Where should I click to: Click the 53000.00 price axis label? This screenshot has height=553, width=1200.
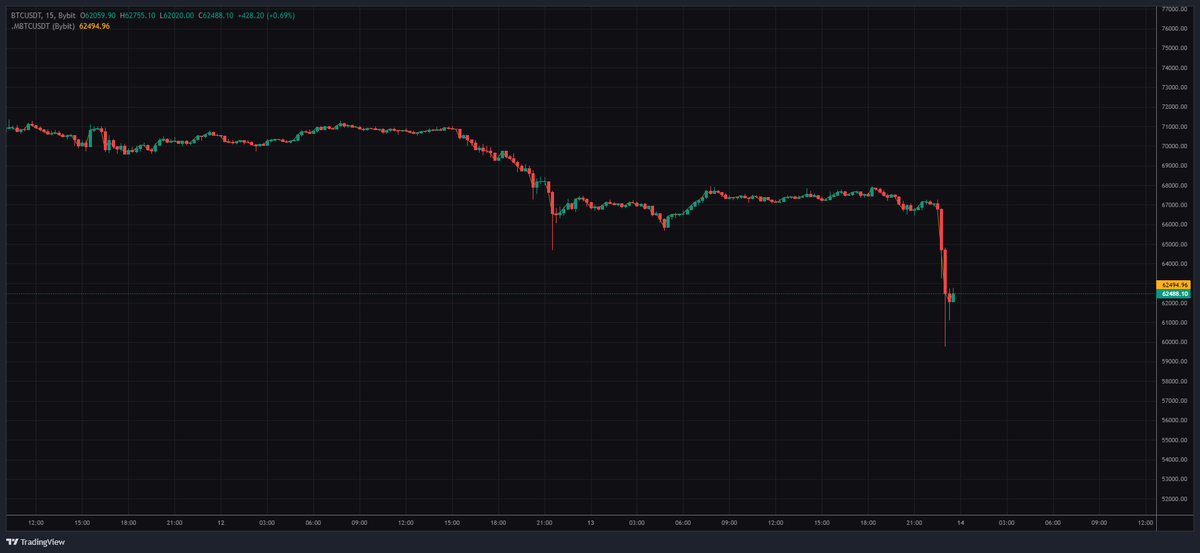pyautogui.click(x=1174, y=479)
